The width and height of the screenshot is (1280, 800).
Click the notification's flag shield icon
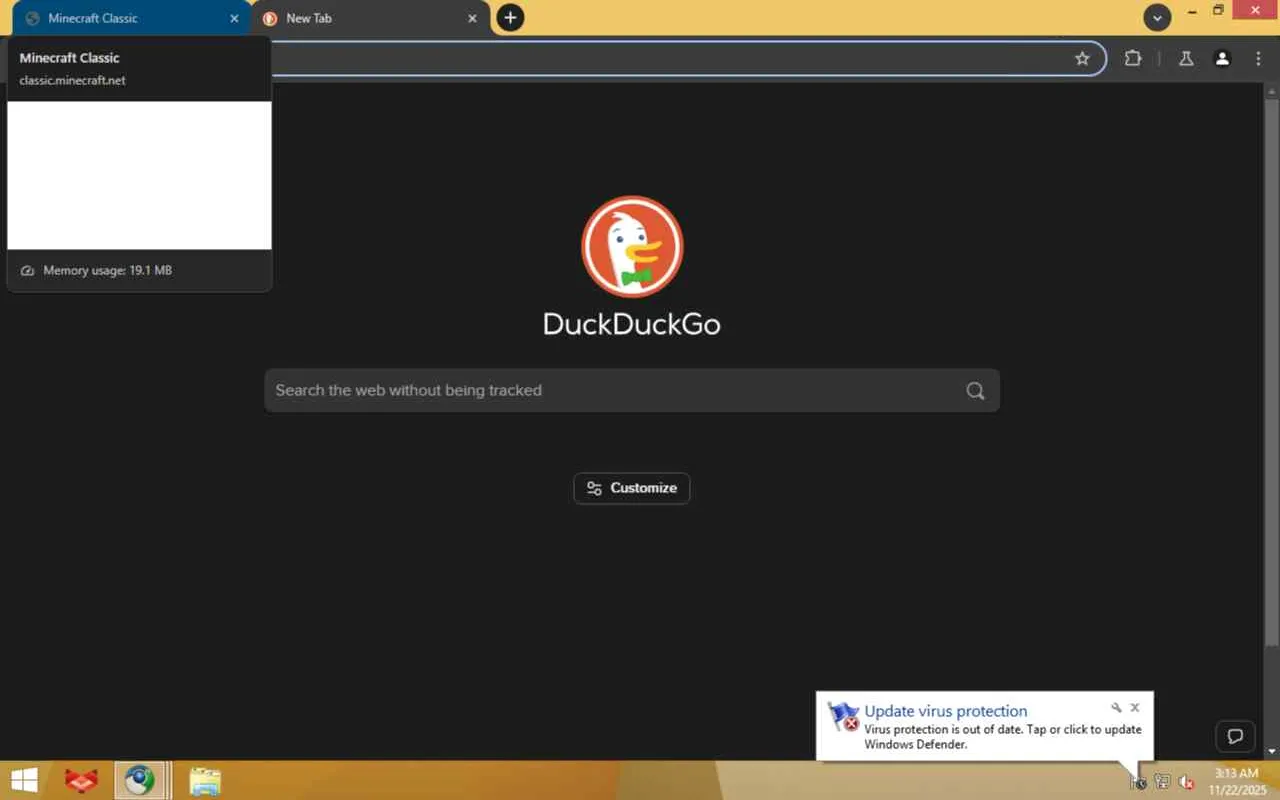pyautogui.click(x=844, y=716)
